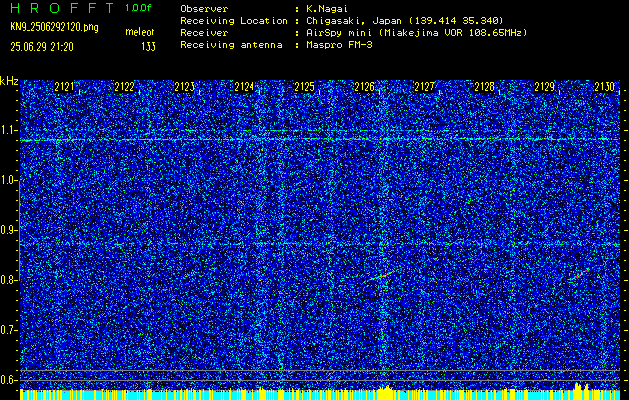Click the 2126 time marker
Image resolution: width=629 pixels, height=400 pixels.
point(365,87)
